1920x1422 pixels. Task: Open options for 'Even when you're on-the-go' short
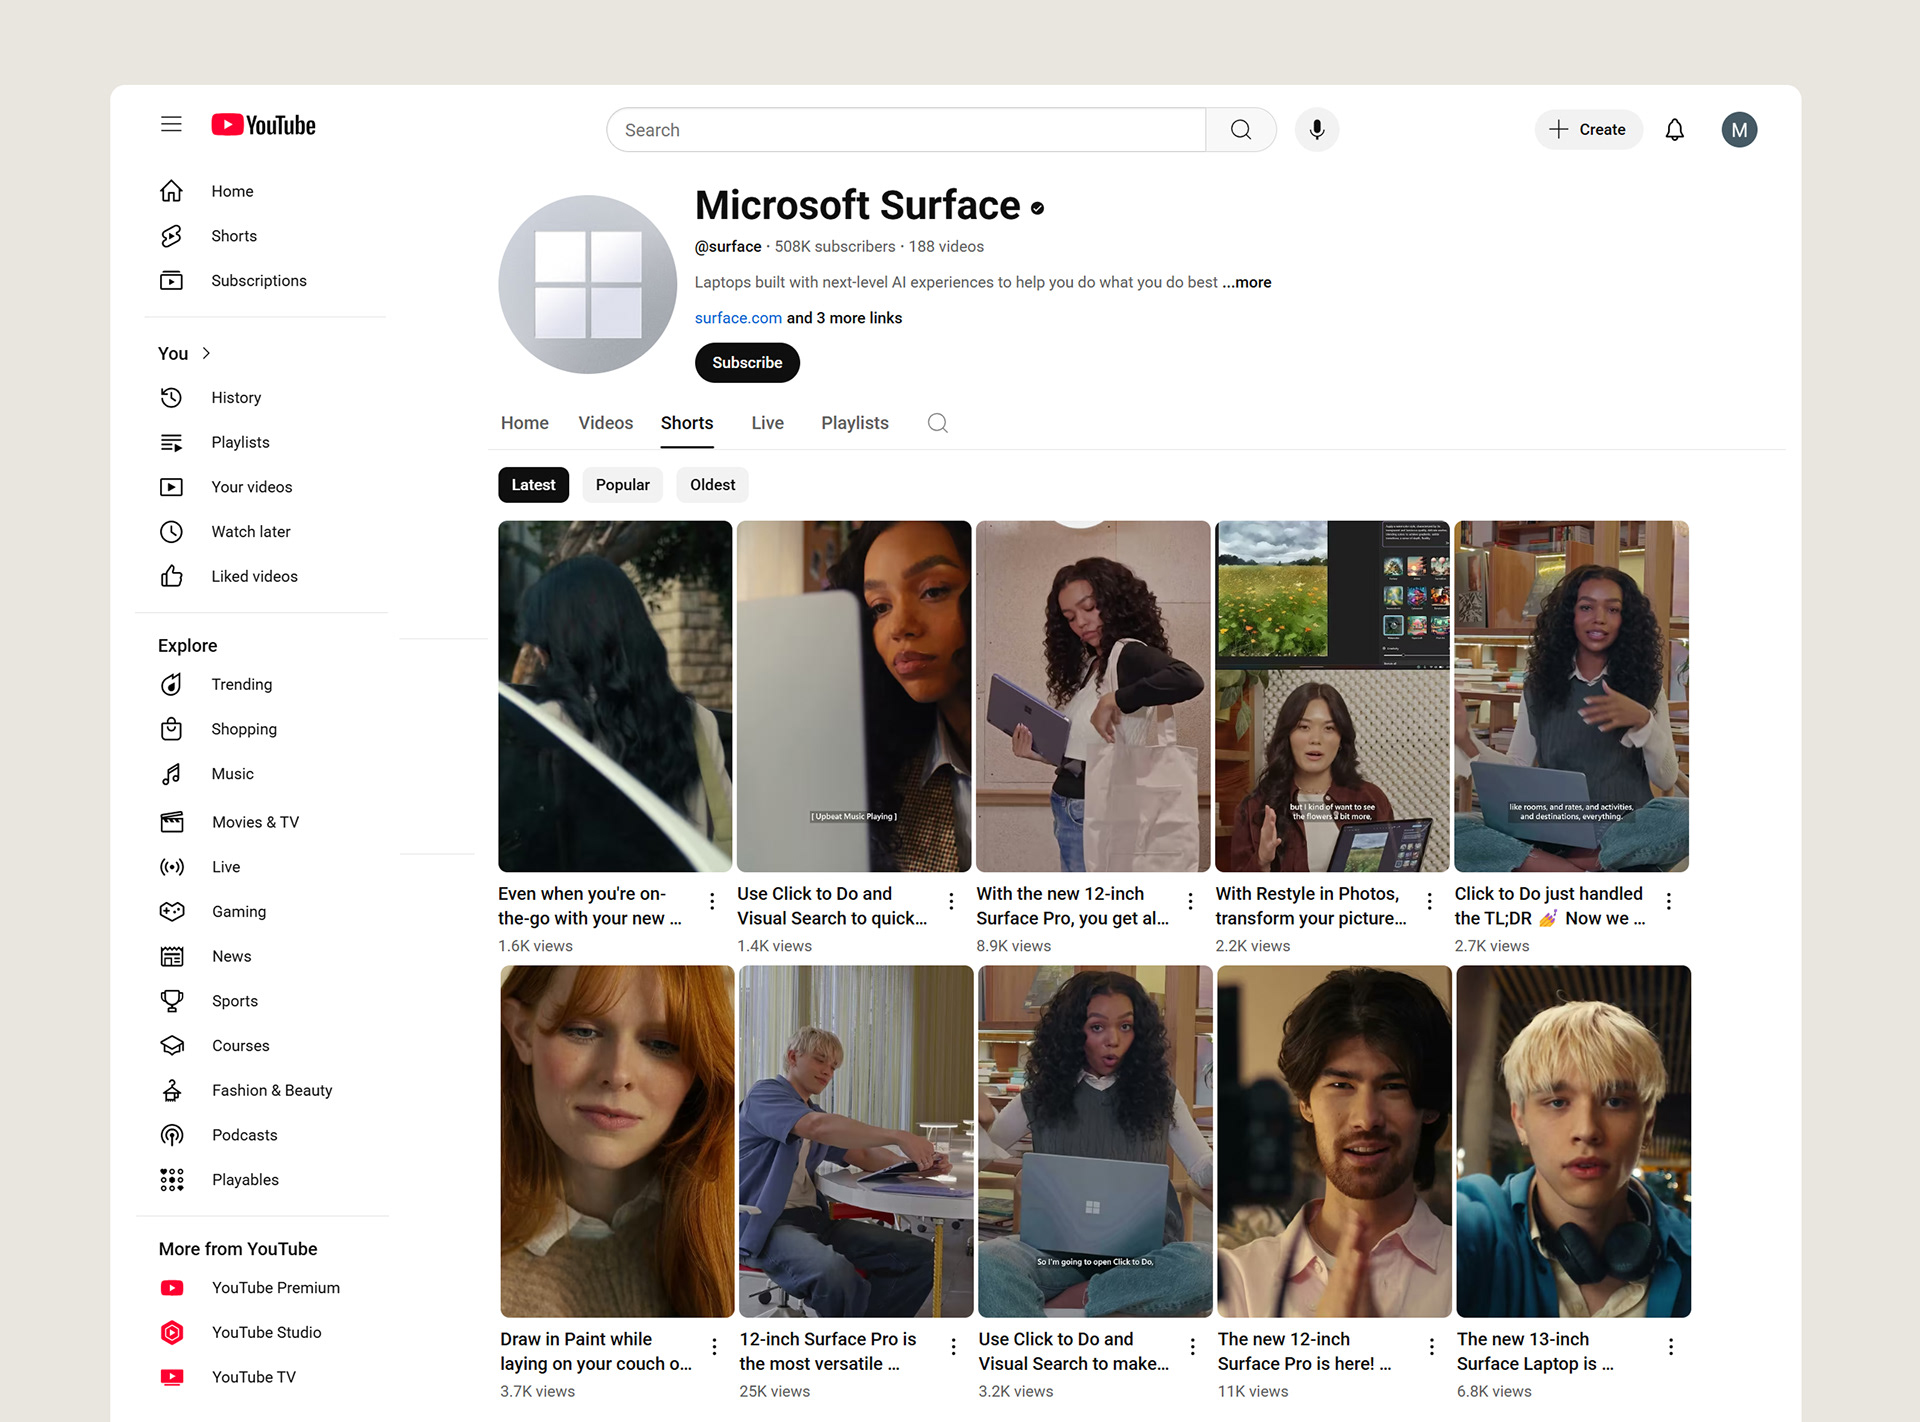[x=712, y=901]
